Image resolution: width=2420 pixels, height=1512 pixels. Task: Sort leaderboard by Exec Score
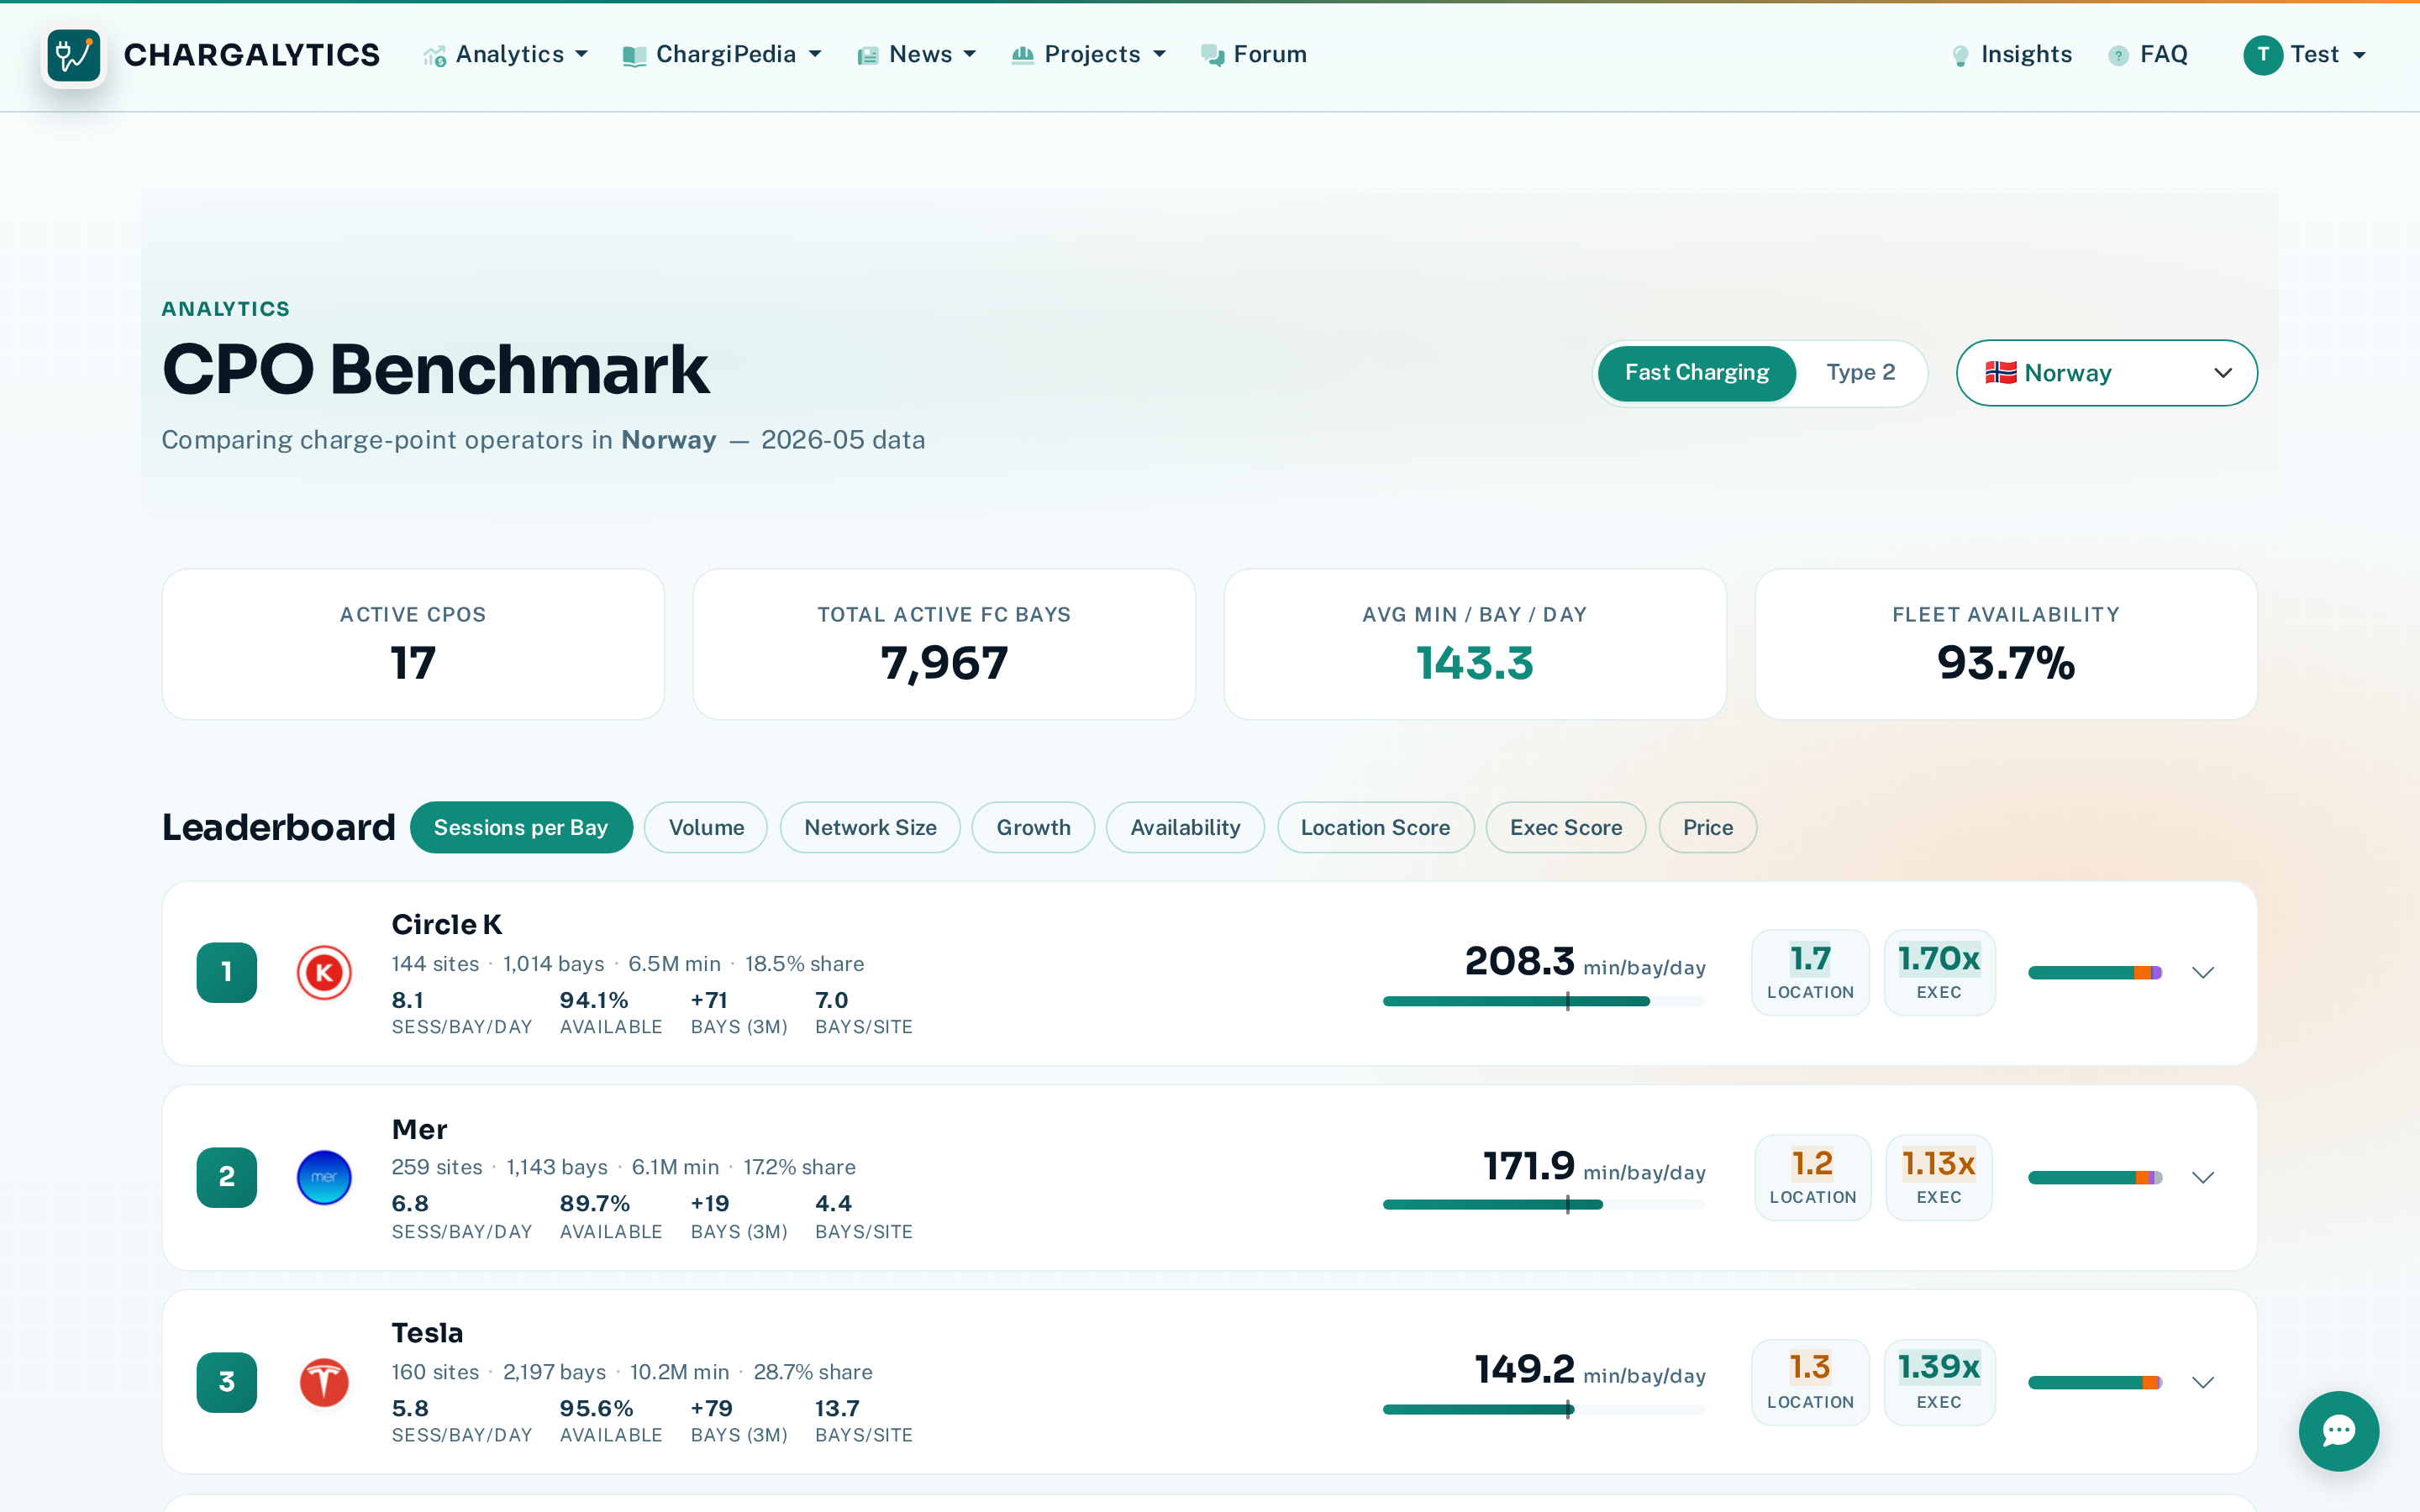[1566, 827]
